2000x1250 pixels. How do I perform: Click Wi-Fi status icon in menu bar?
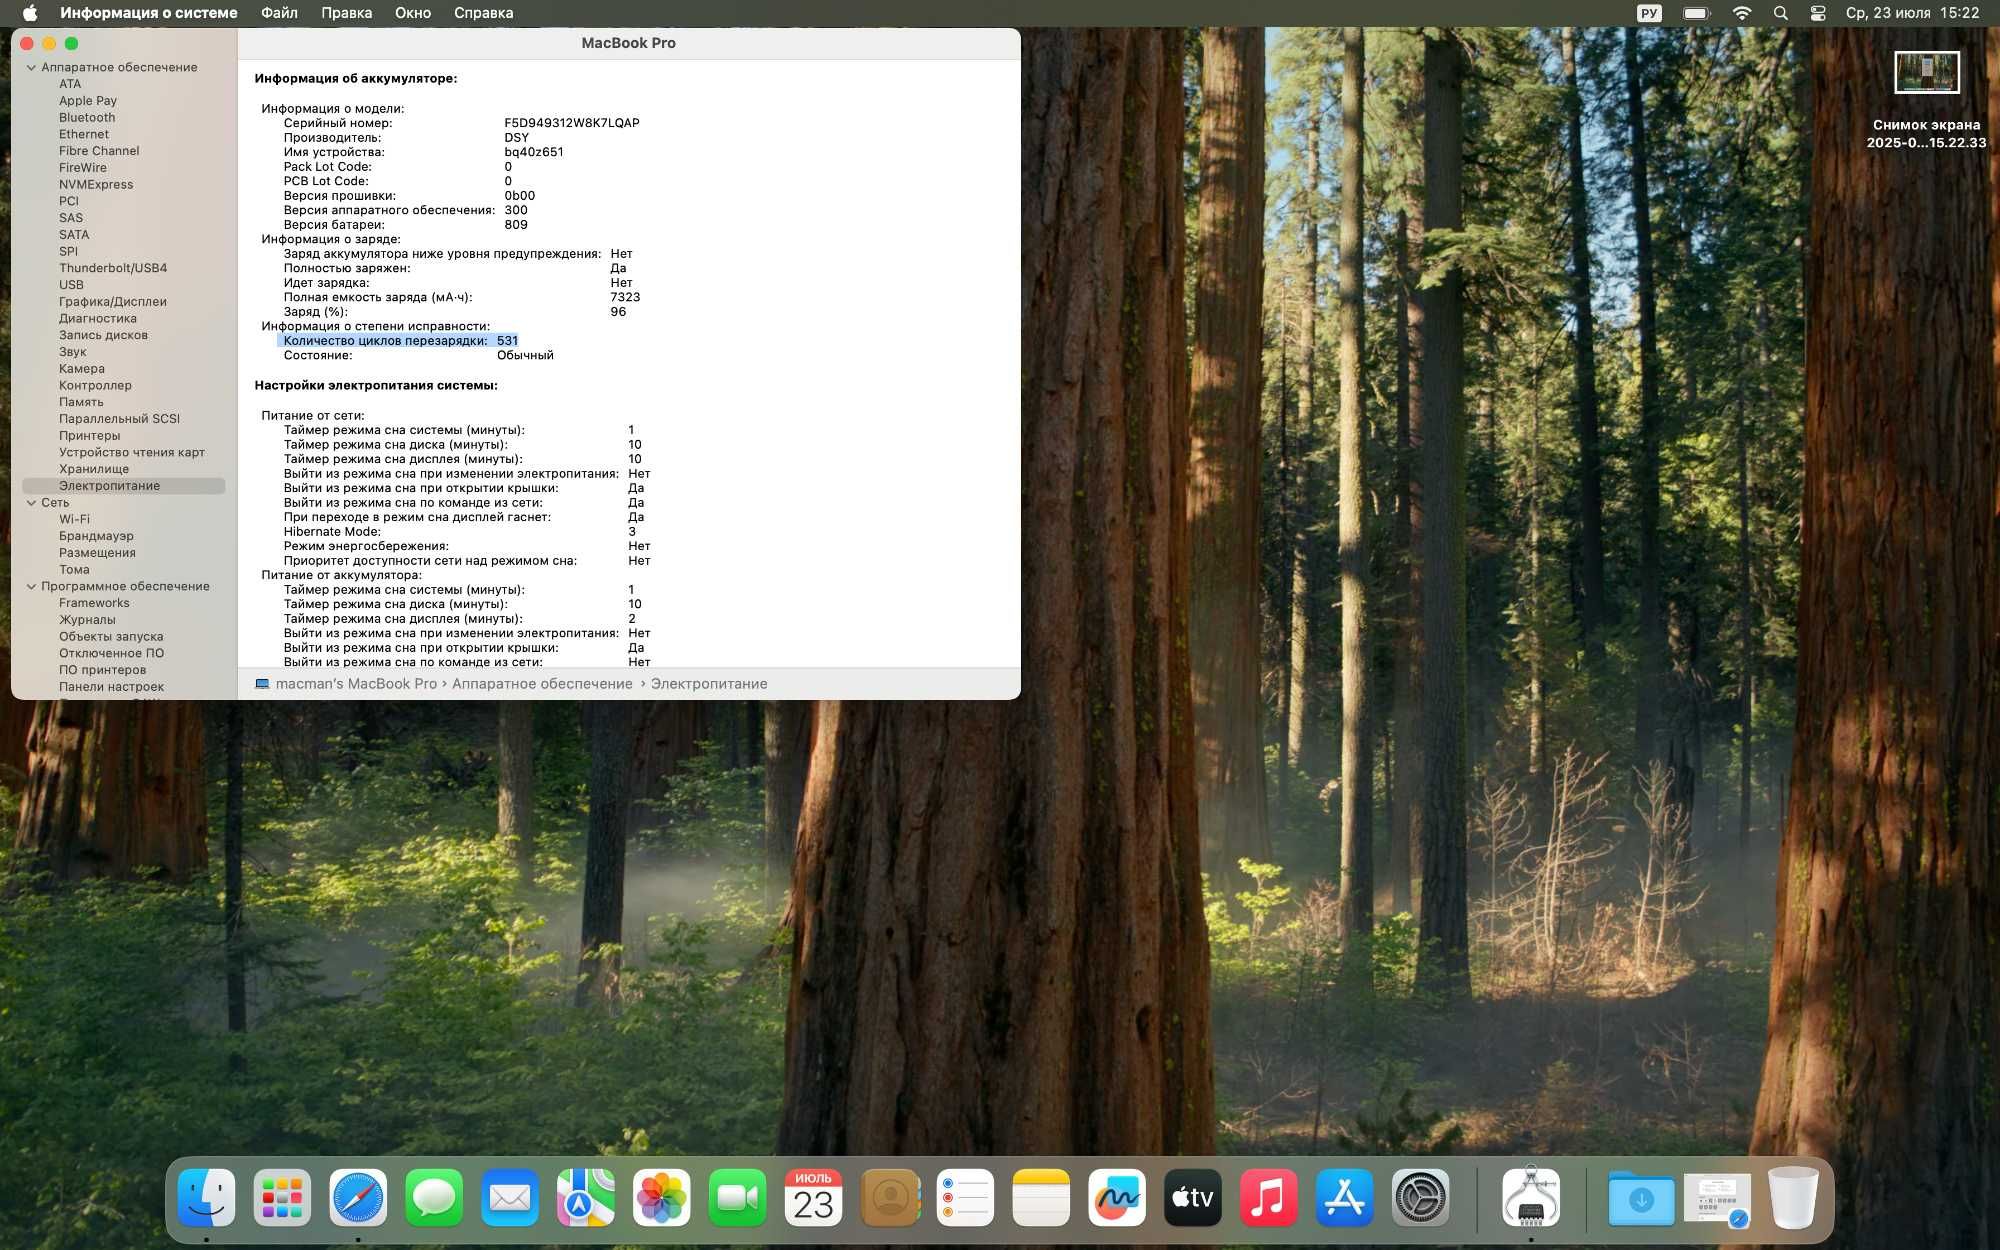1742,13
